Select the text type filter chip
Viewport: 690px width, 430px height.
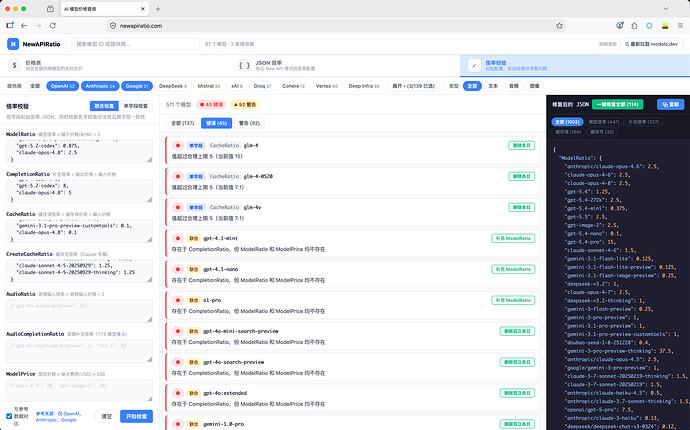pos(493,86)
